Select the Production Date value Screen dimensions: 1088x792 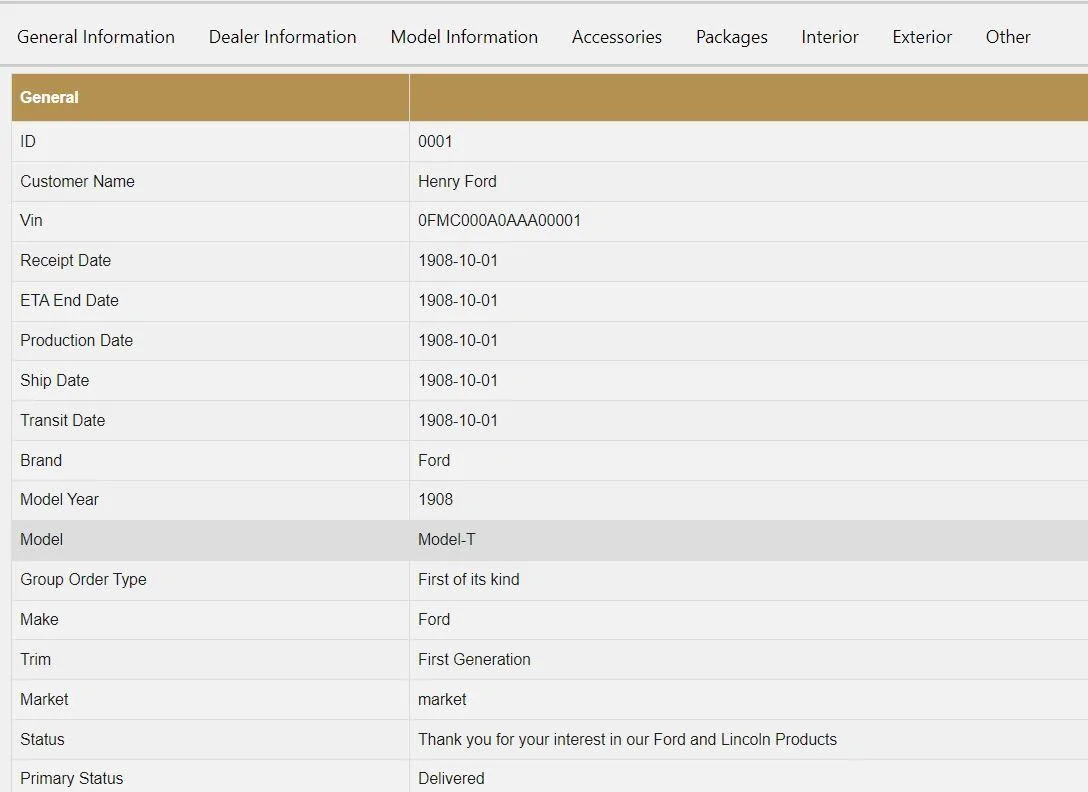458,341
